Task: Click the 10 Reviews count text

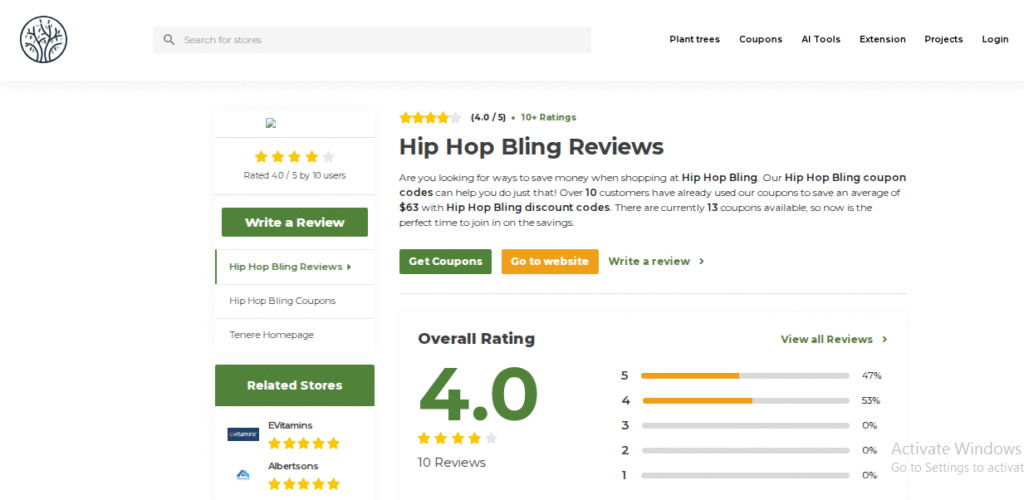Action: click(452, 462)
